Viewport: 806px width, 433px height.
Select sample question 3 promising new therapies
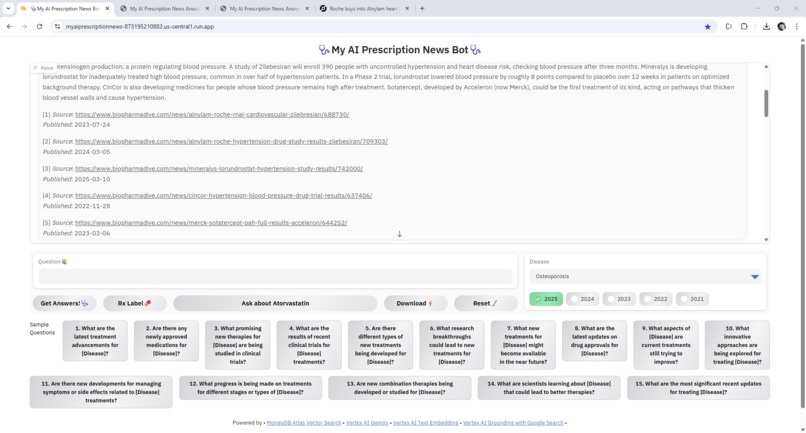[x=237, y=345]
